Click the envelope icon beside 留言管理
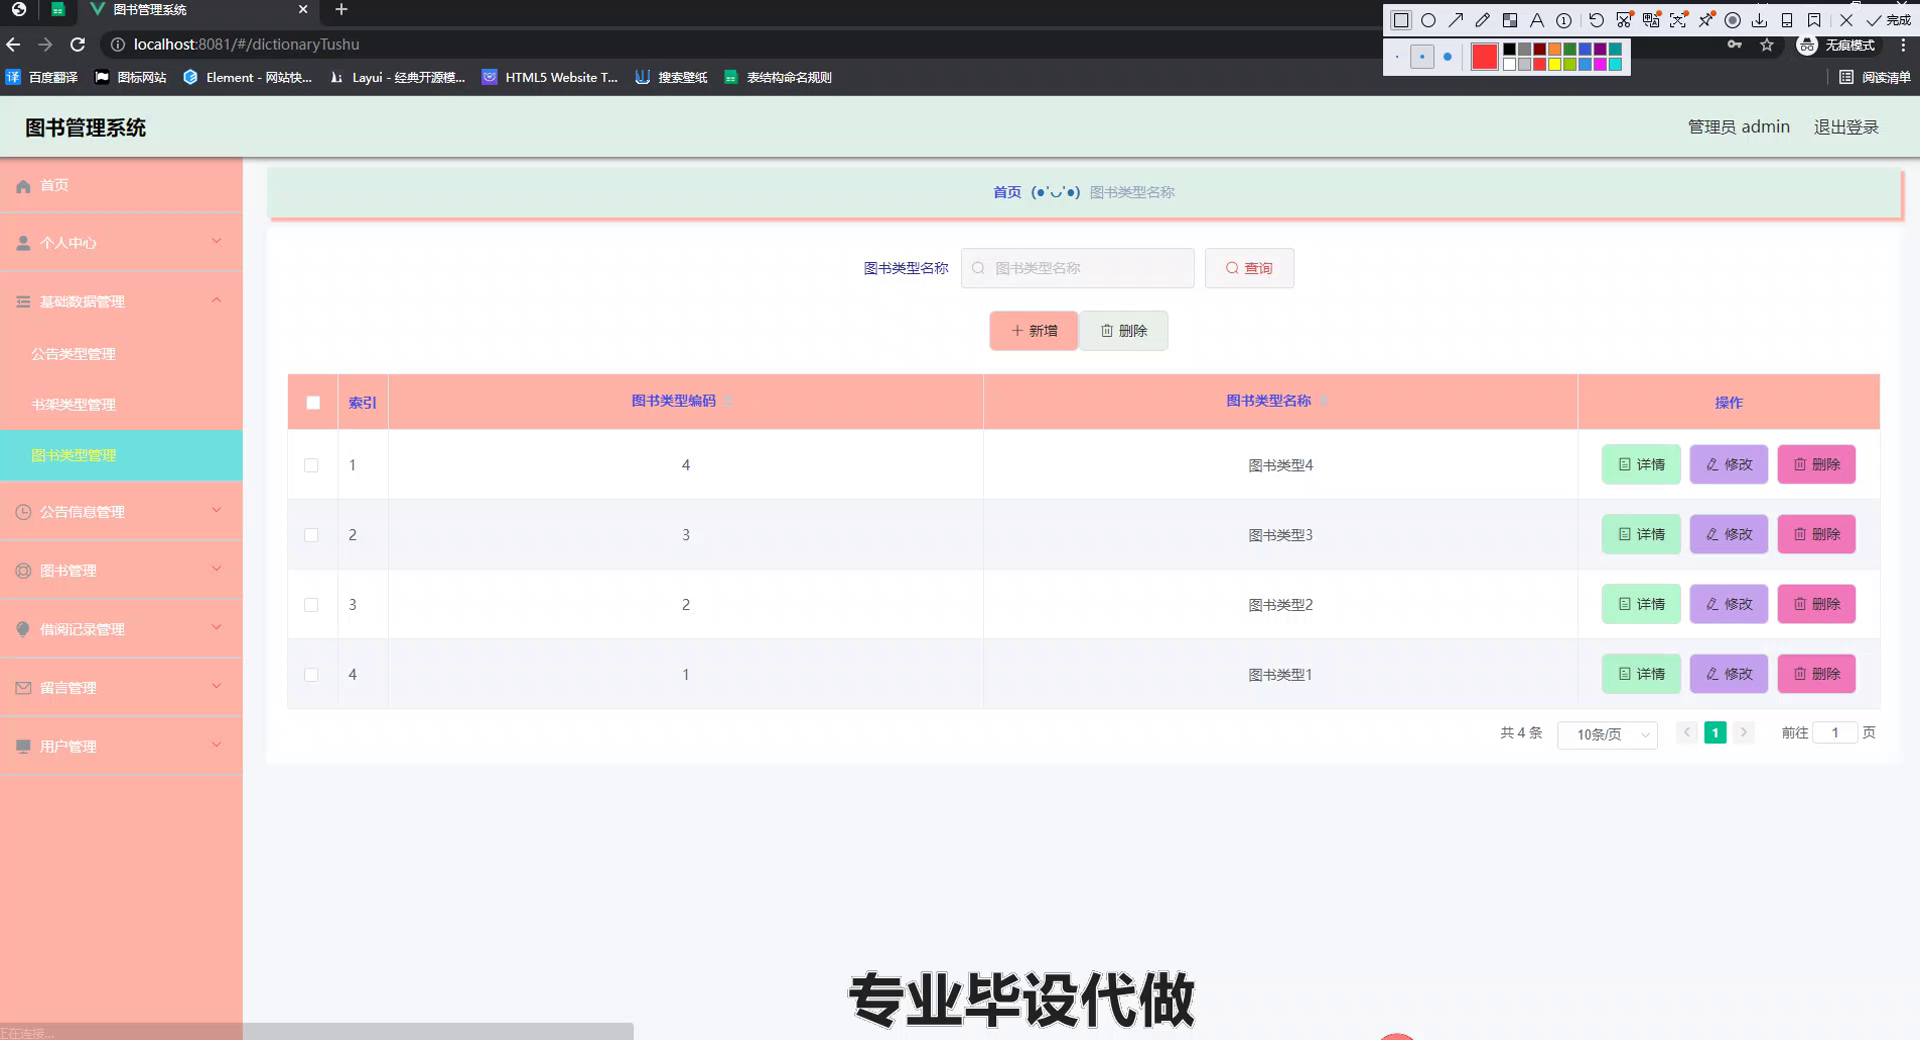 point(23,688)
